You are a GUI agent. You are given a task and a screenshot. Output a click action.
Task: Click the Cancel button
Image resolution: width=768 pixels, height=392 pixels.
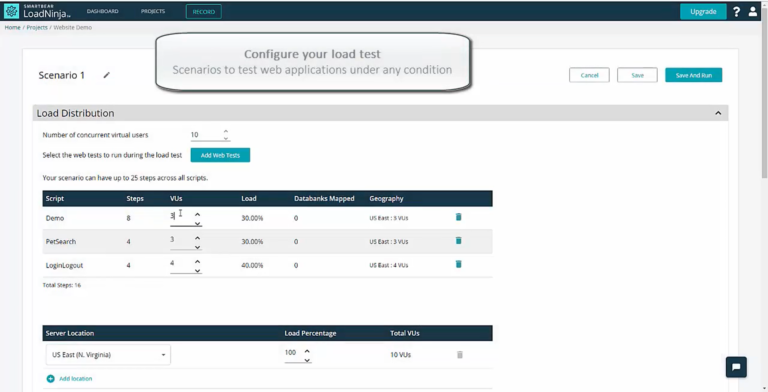point(589,75)
